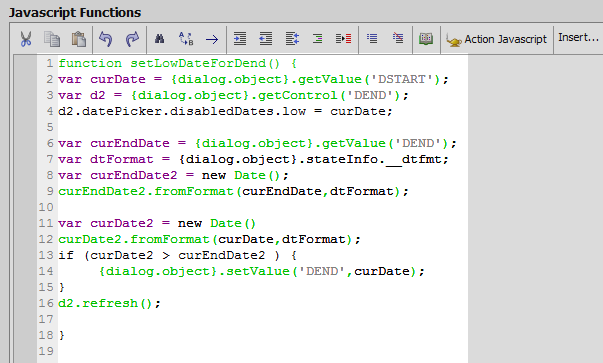Open the Action Javascript genie
Screen dimensions: 603x363
coord(496,40)
